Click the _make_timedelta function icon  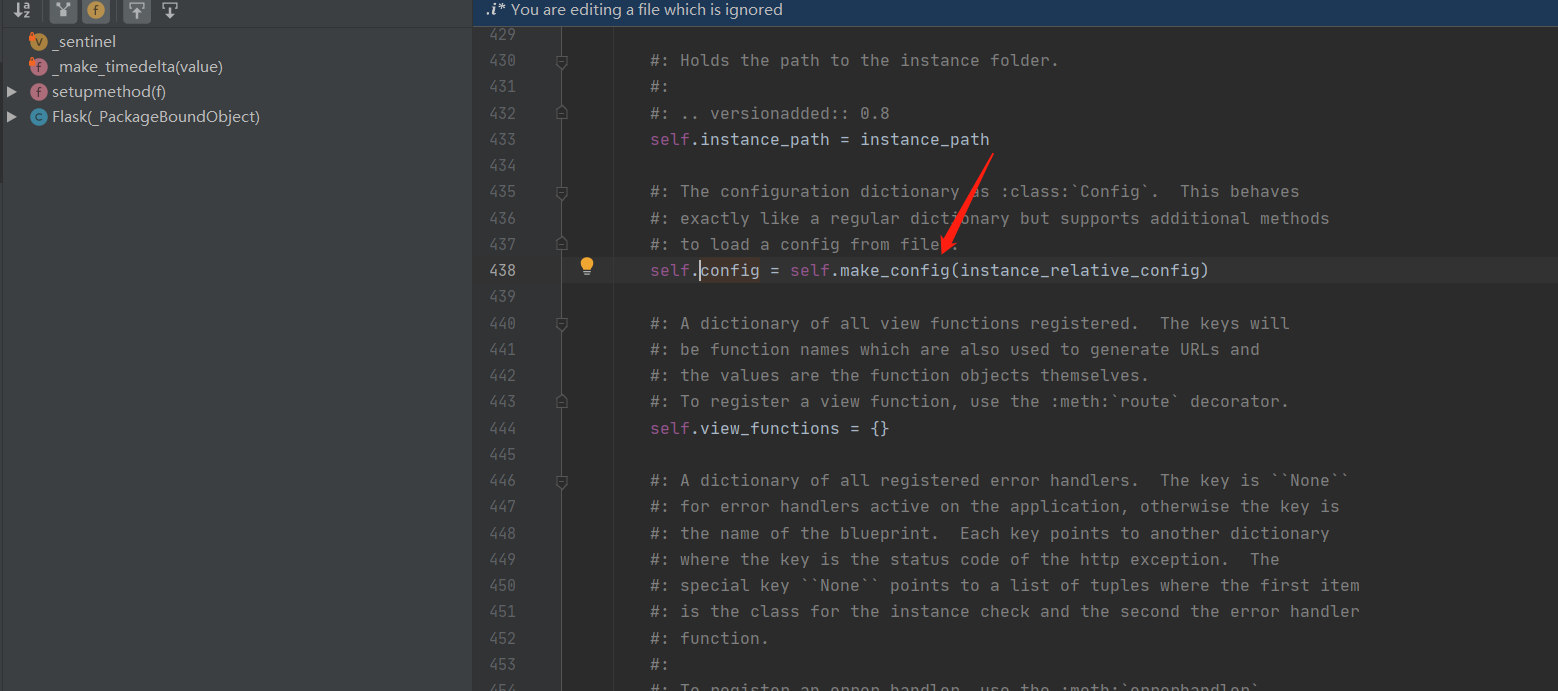(x=38, y=67)
